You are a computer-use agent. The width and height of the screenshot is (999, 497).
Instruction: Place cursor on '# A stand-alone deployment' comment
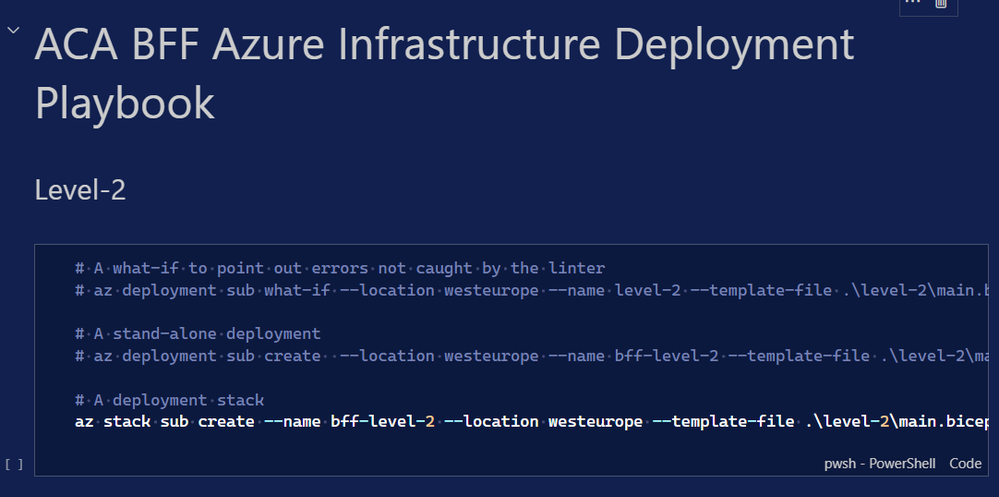[198, 334]
